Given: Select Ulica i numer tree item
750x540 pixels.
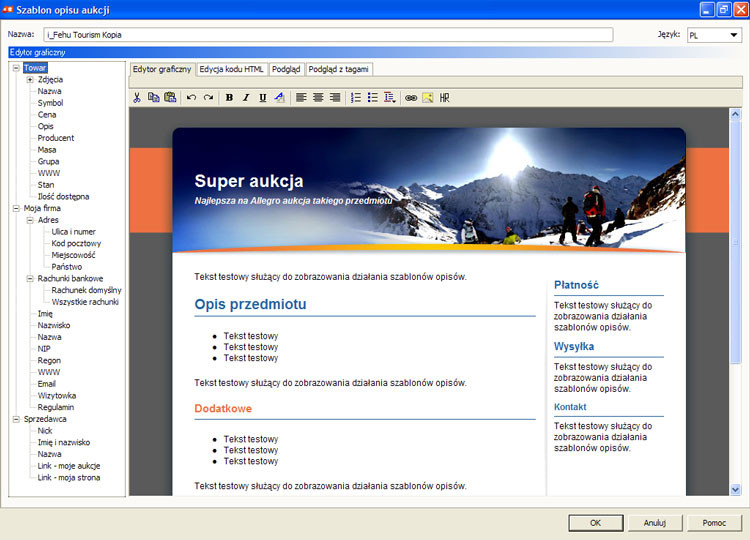Looking at the screenshot, I should click(74, 231).
